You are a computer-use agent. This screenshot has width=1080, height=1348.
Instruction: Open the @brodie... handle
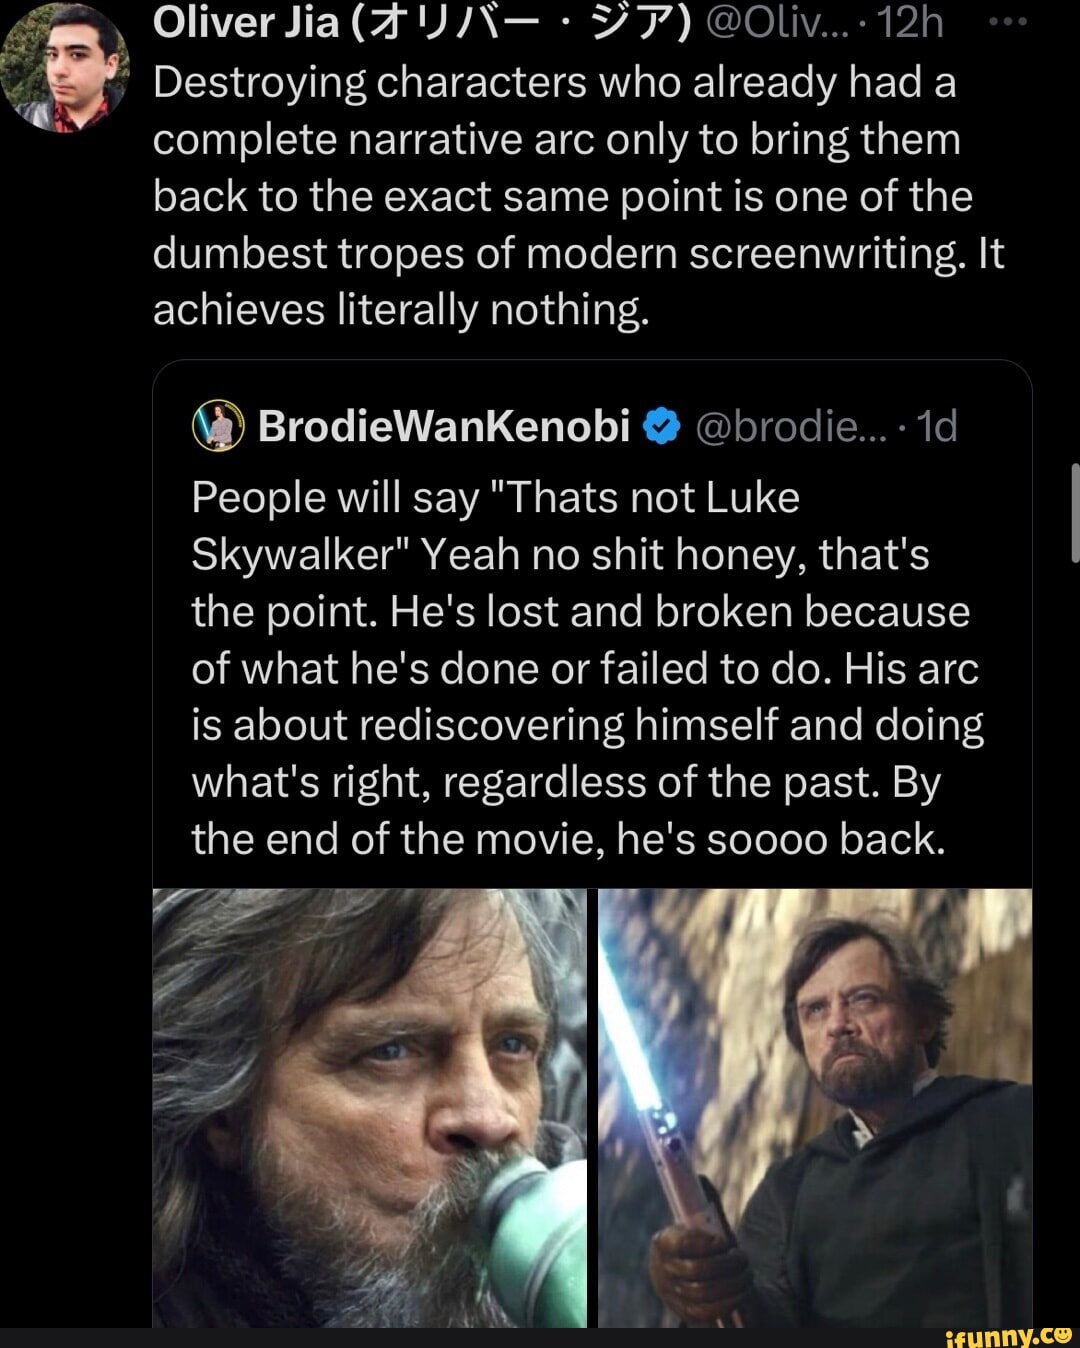point(783,427)
